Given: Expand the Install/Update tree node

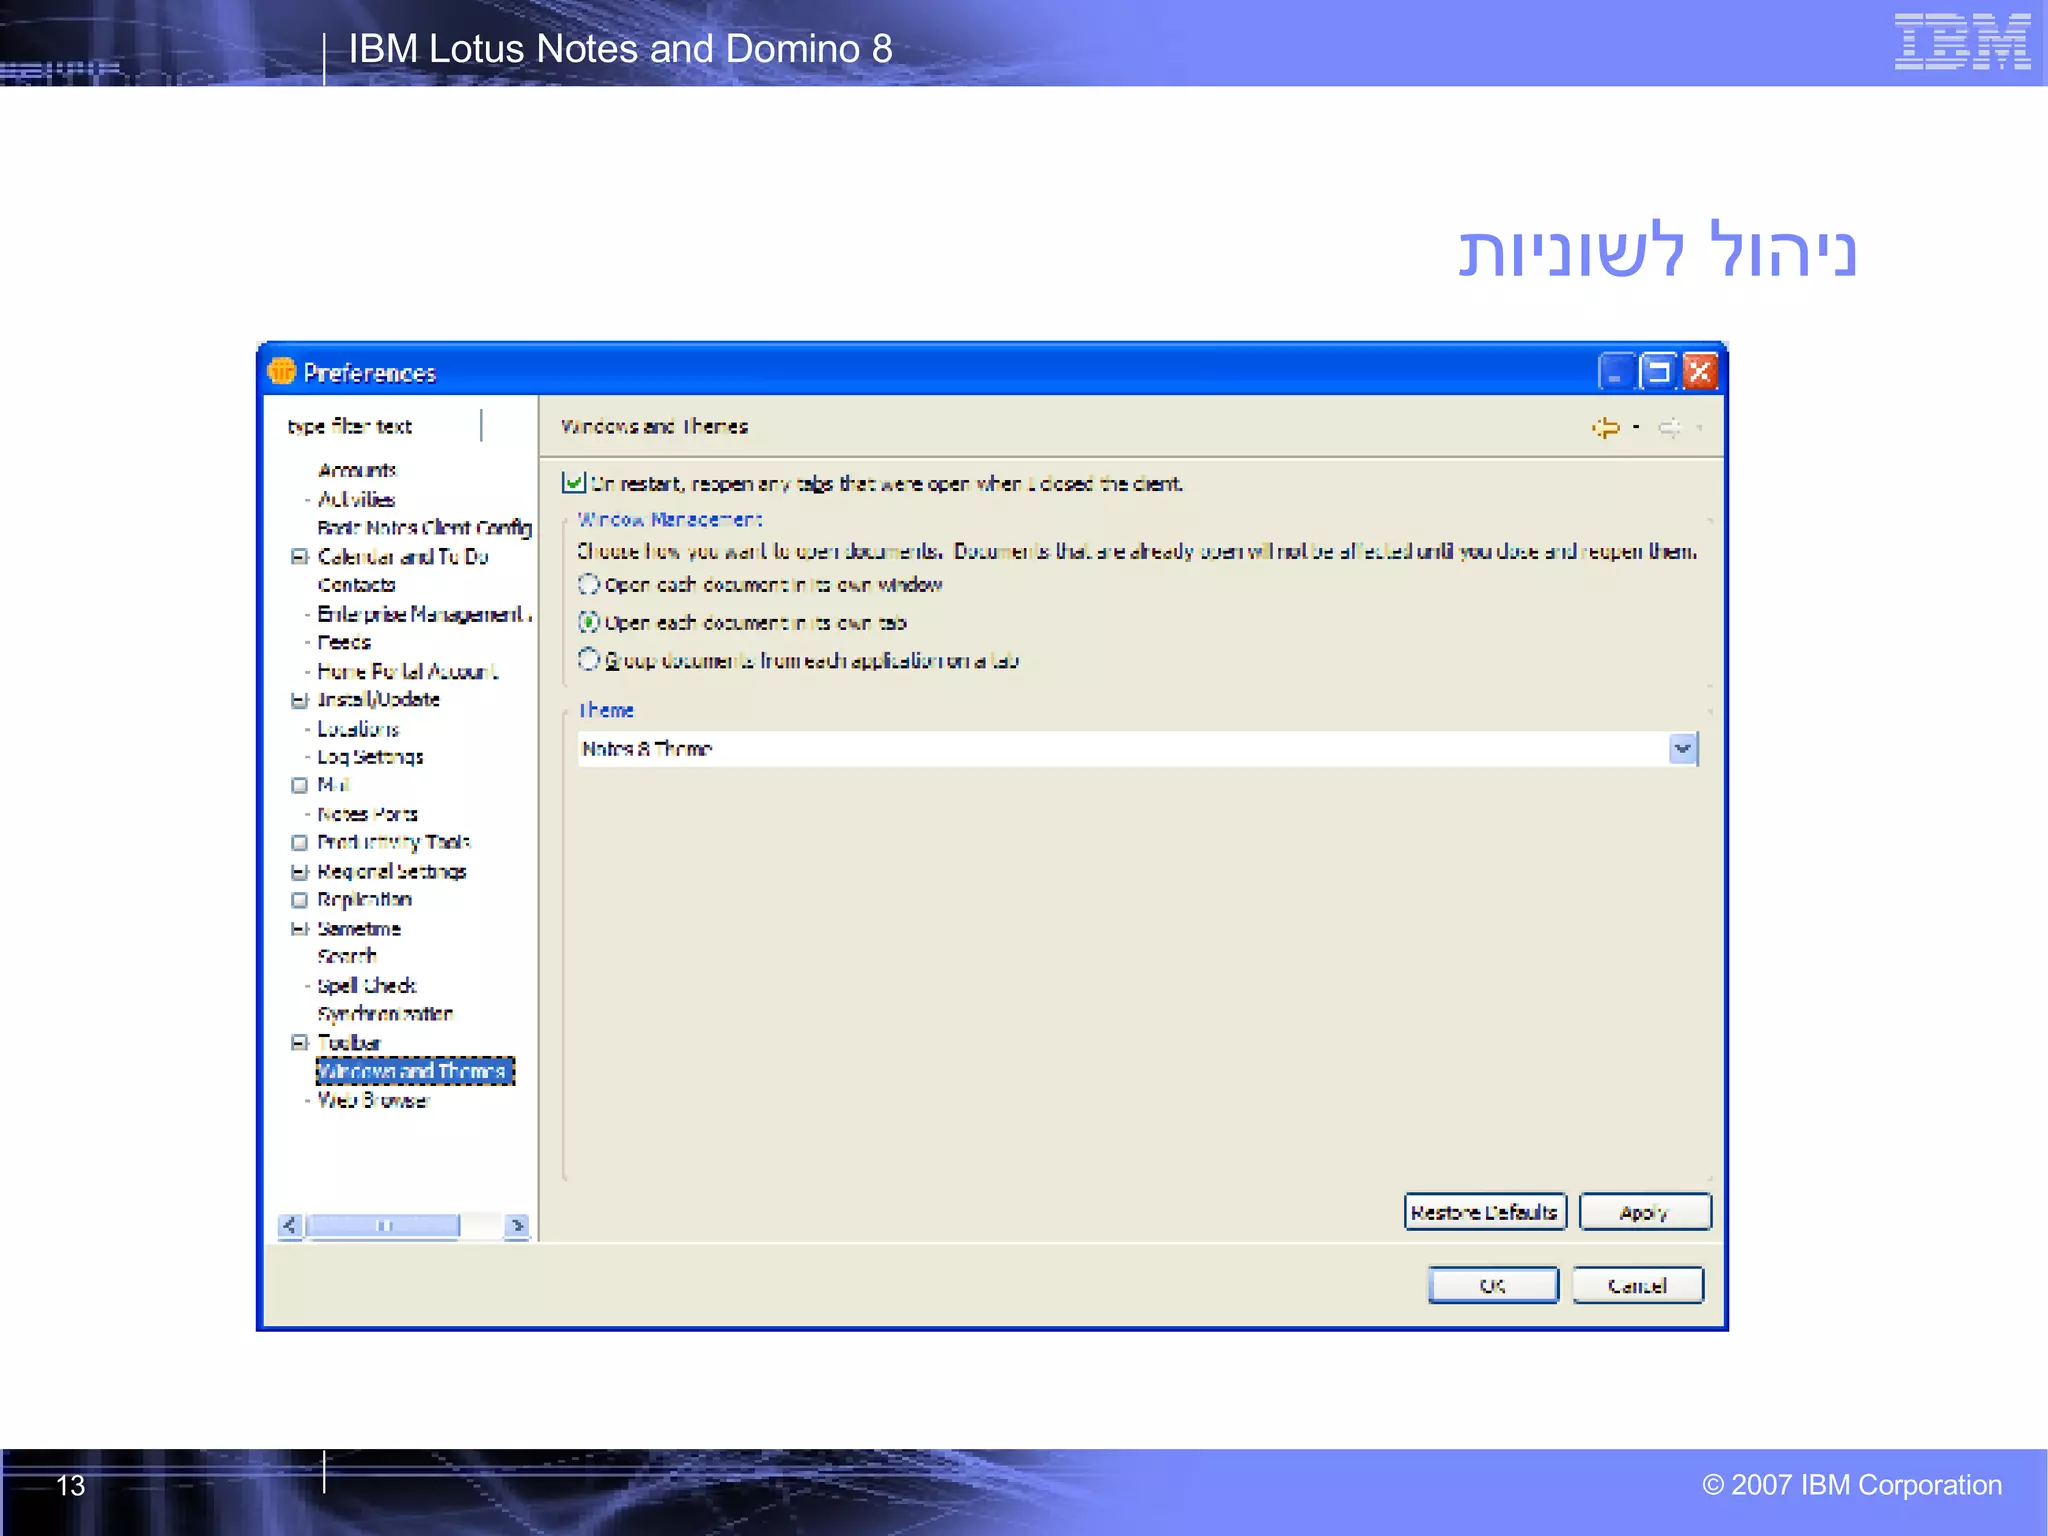Looking at the screenshot, I should [299, 700].
